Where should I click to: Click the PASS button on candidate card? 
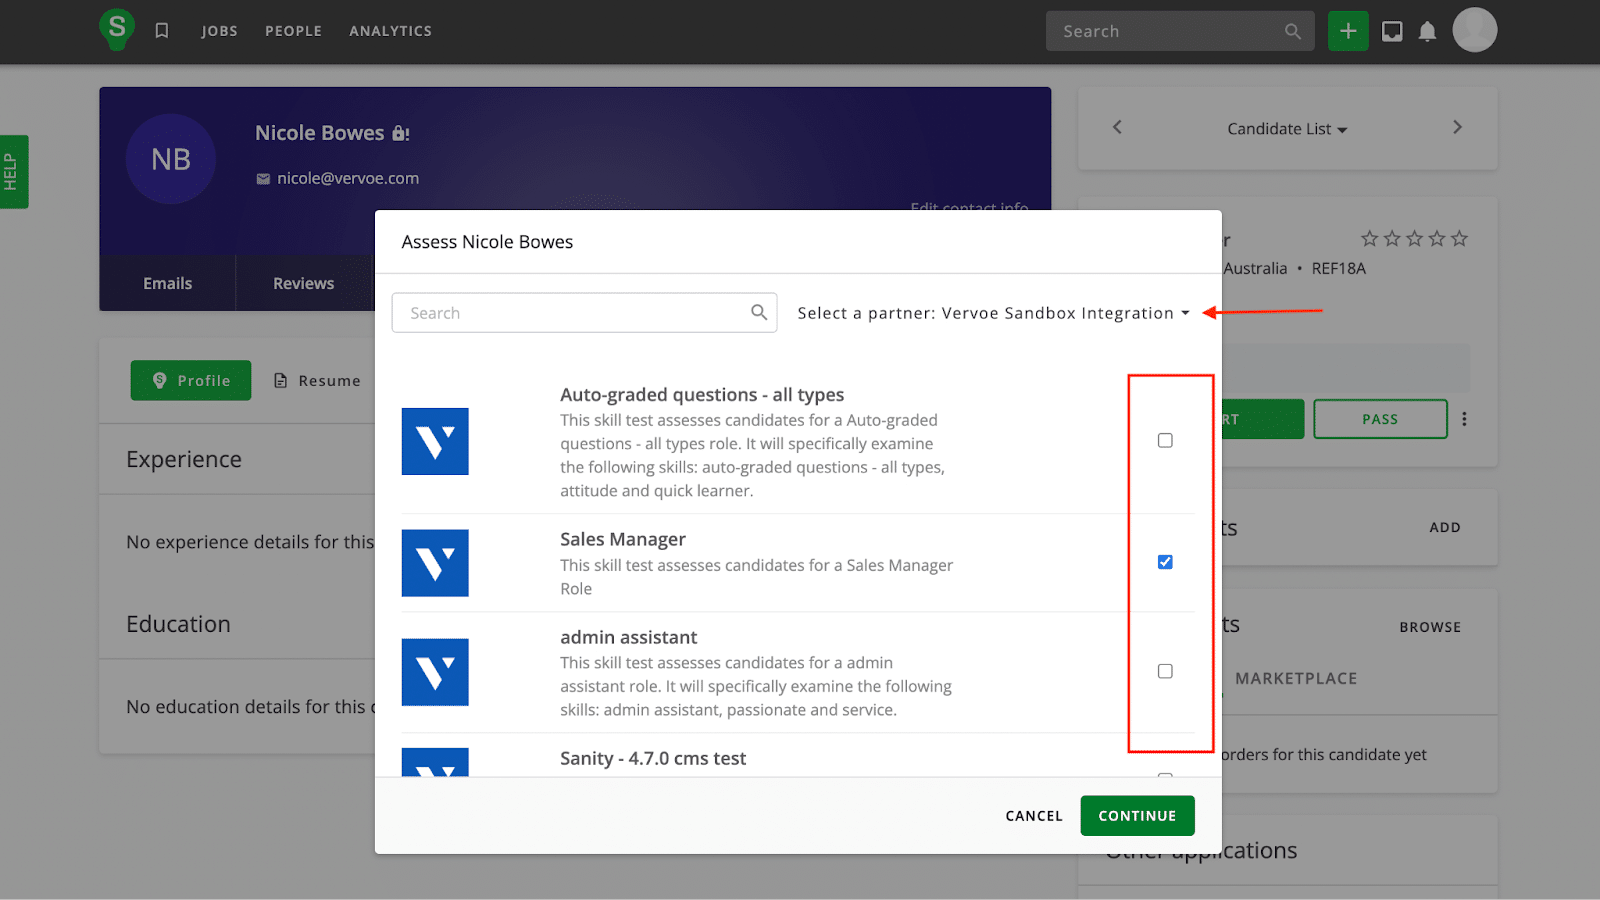coord(1380,419)
